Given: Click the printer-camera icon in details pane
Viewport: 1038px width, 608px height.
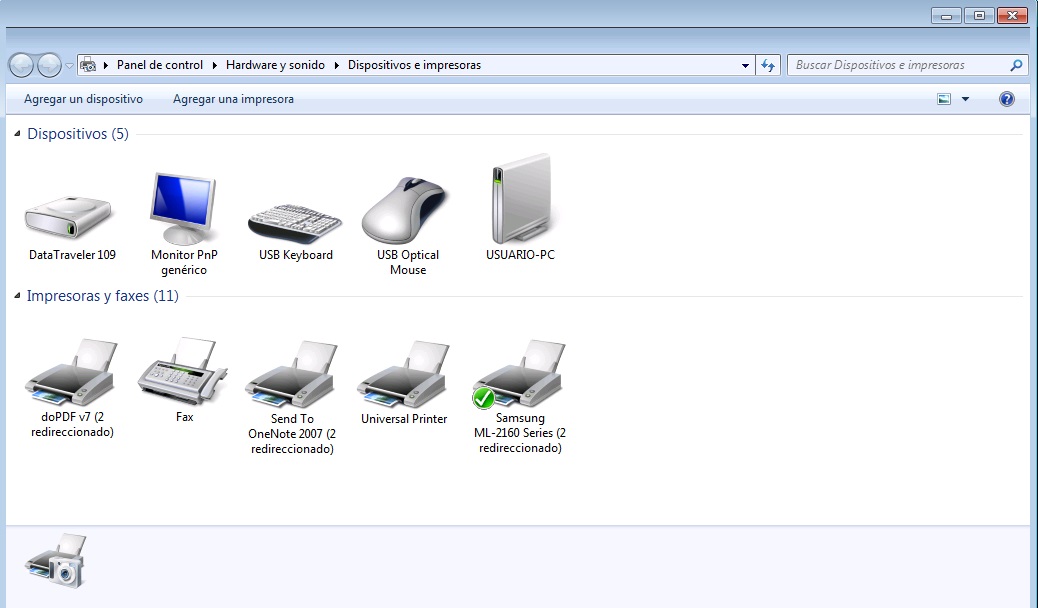Looking at the screenshot, I should coord(56,561).
